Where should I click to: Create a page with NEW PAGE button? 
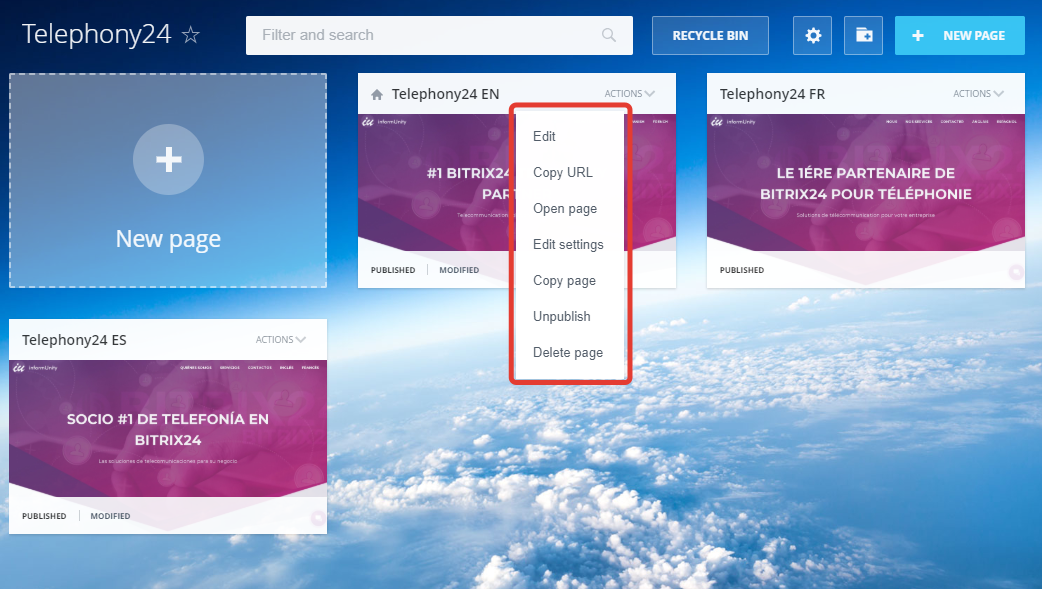(x=960, y=36)
